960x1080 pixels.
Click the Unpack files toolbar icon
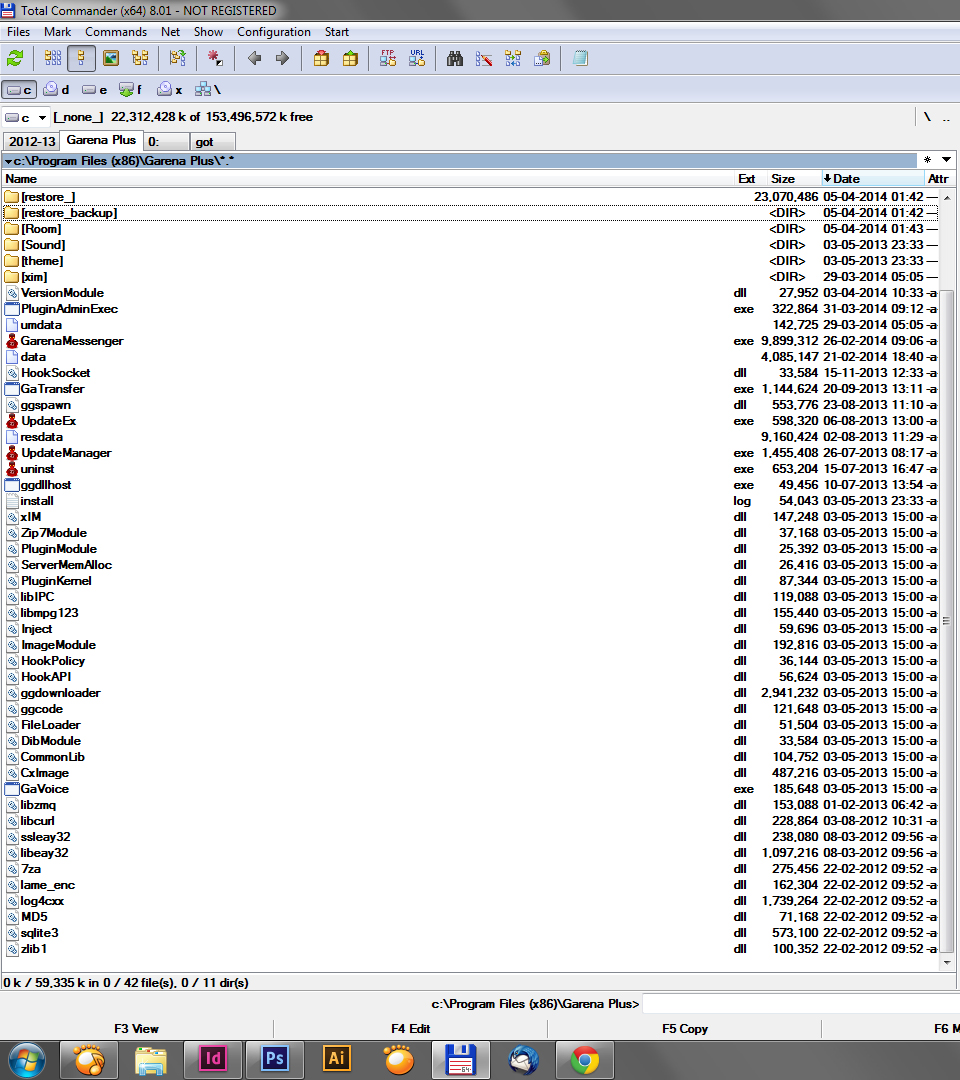(x=350, y=59)
